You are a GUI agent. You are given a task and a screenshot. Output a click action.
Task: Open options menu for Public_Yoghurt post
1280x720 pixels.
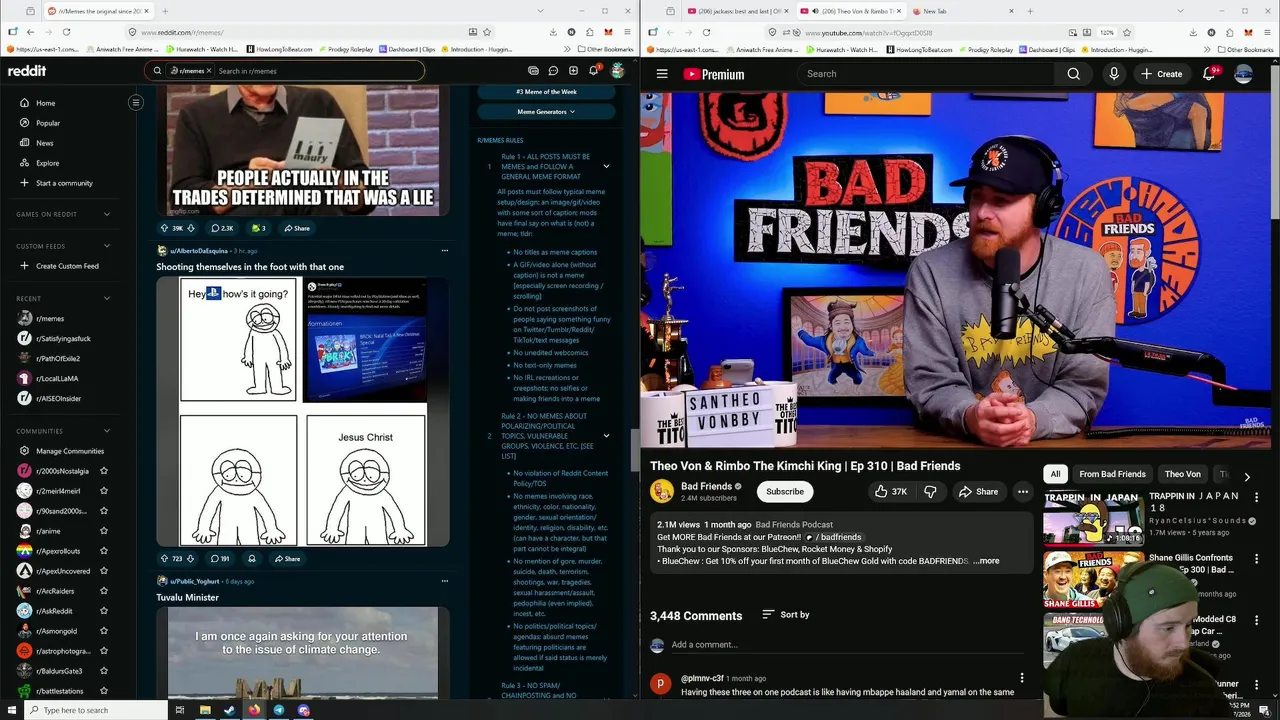click(x=445, y=581)
